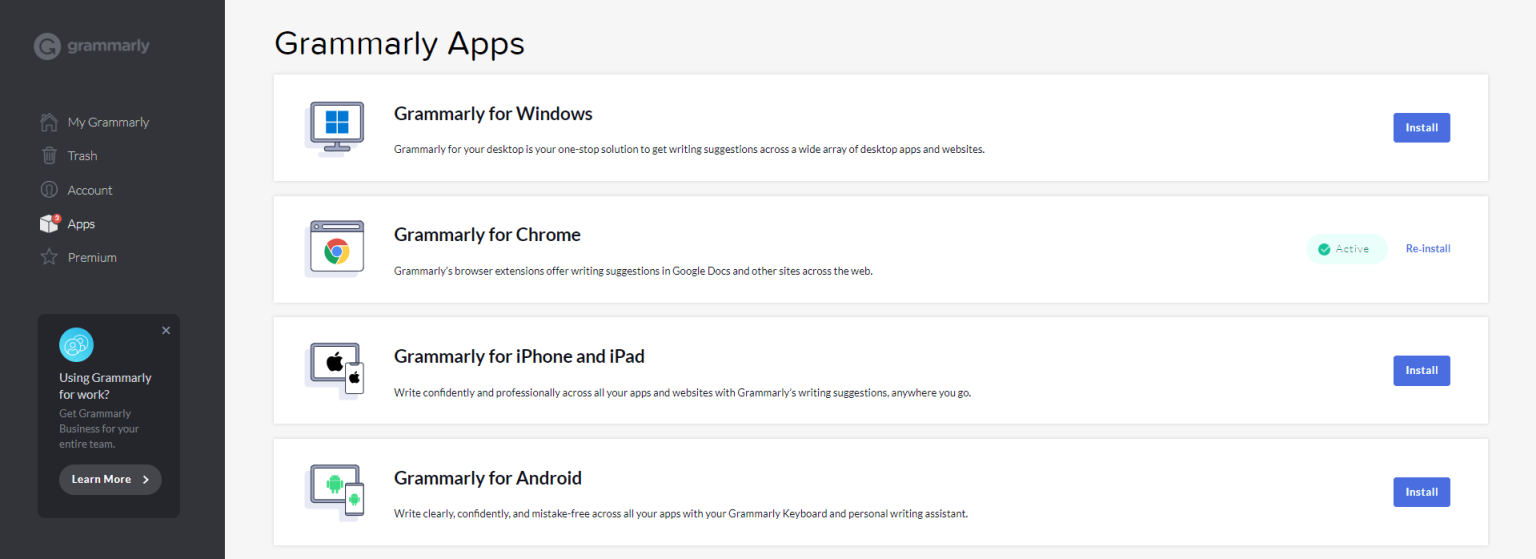Click the Grammarly logo icon
This screenshot has width=1536, height=559.
point(47,46)
